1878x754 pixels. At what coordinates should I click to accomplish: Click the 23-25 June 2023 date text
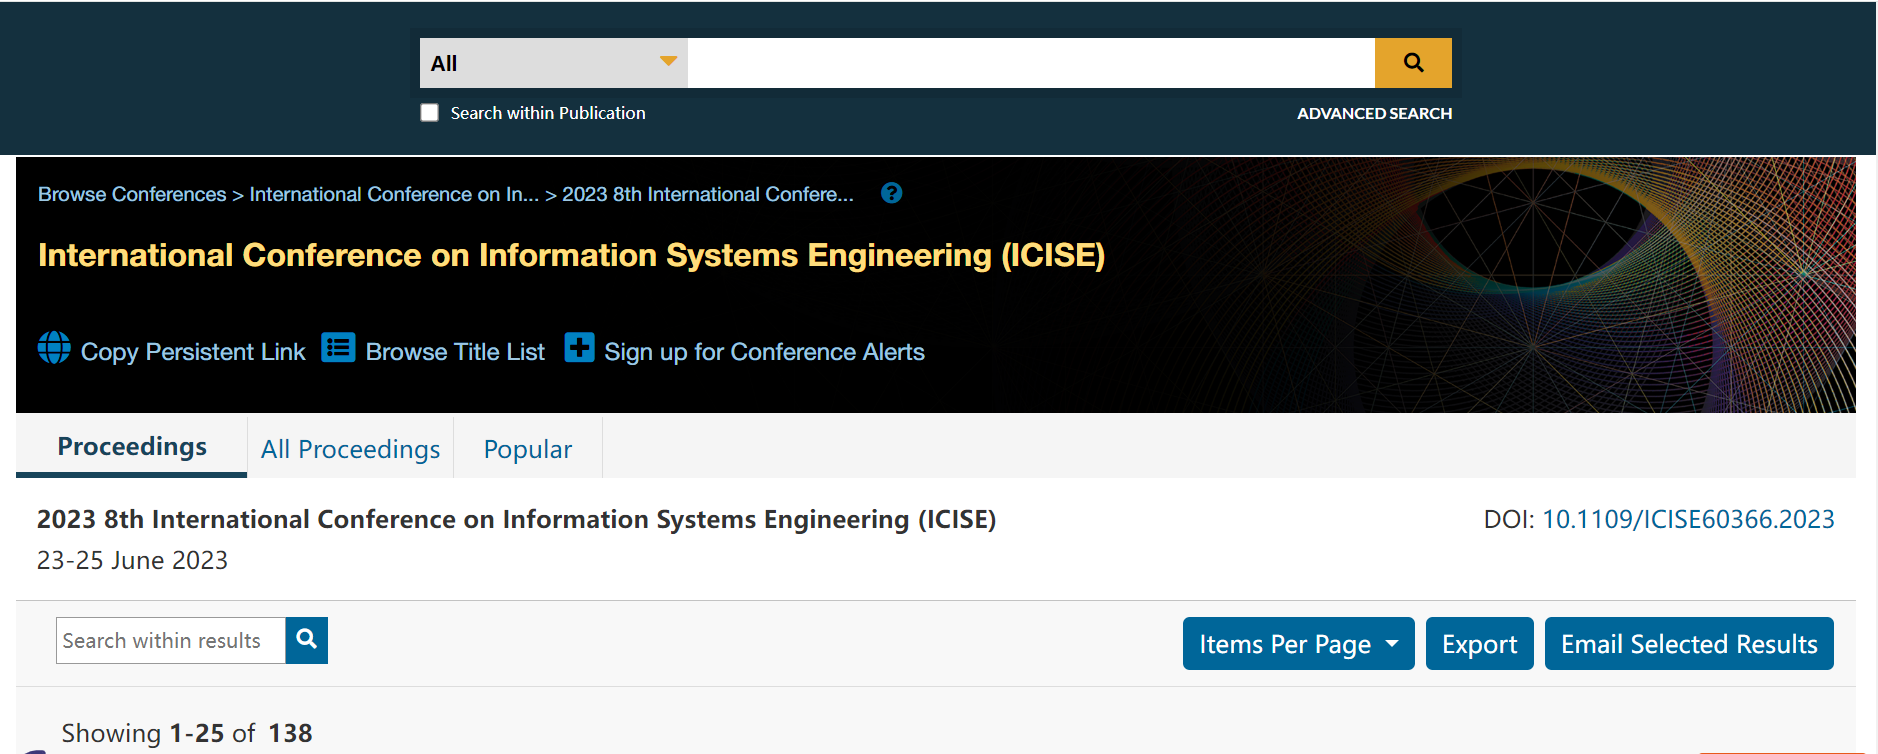pos(132,560)
